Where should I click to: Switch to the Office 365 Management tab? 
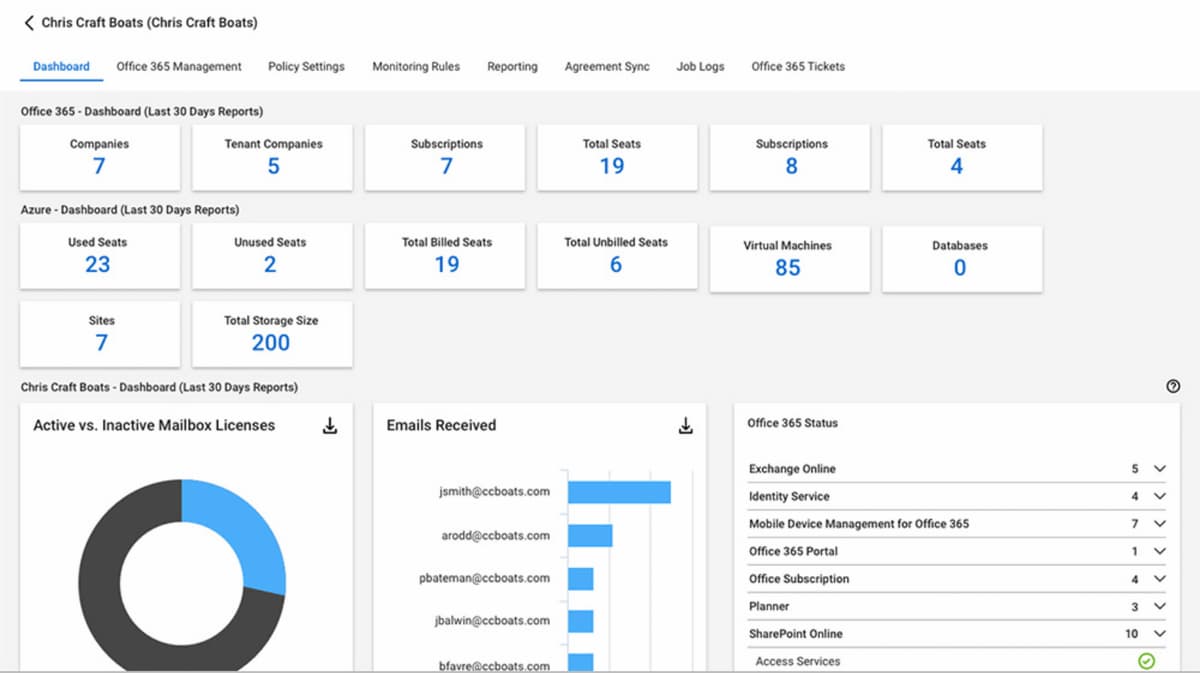(179, 67)
